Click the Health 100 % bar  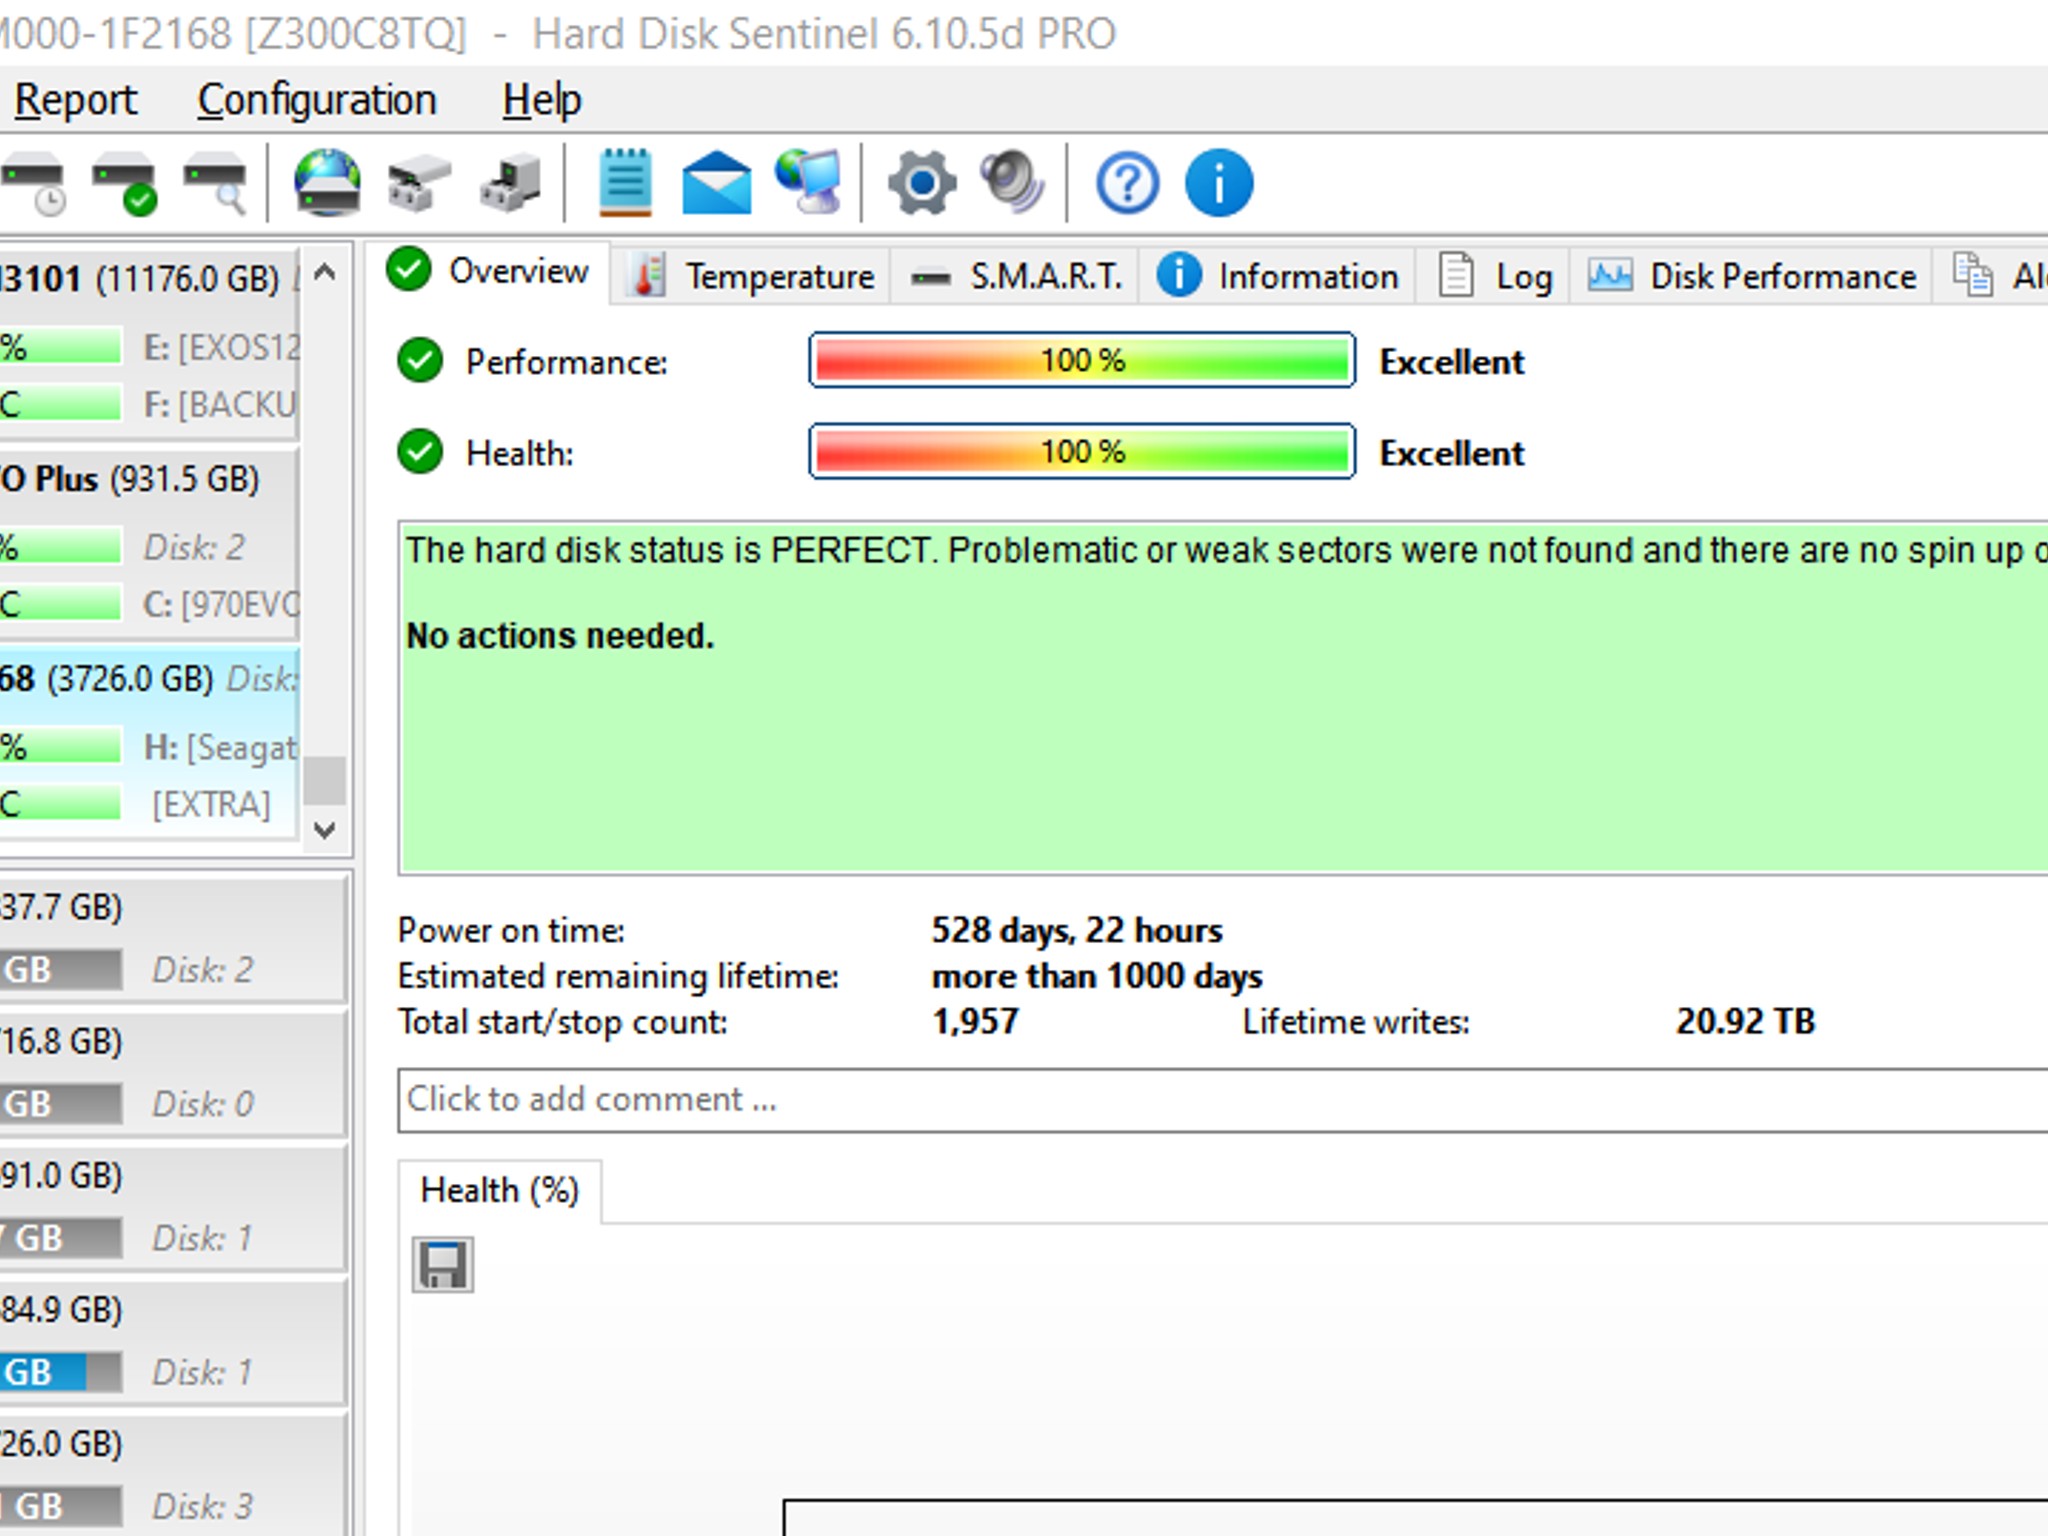tap(1082, 452)
